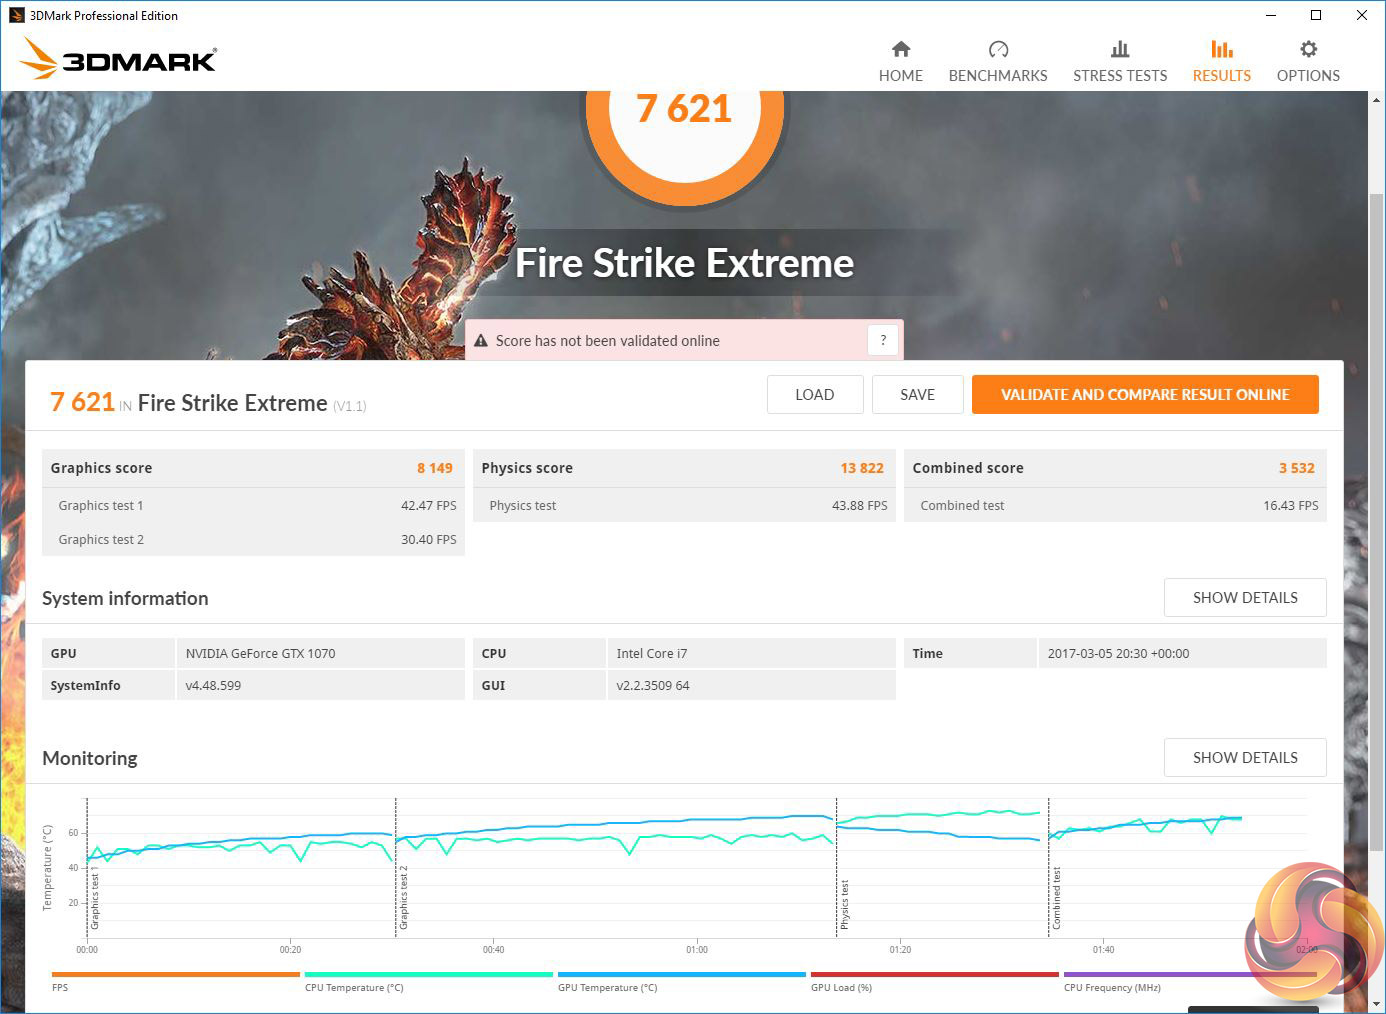
Task: Toggle the FPS legend color bar
Action: (x=176, y=974)
